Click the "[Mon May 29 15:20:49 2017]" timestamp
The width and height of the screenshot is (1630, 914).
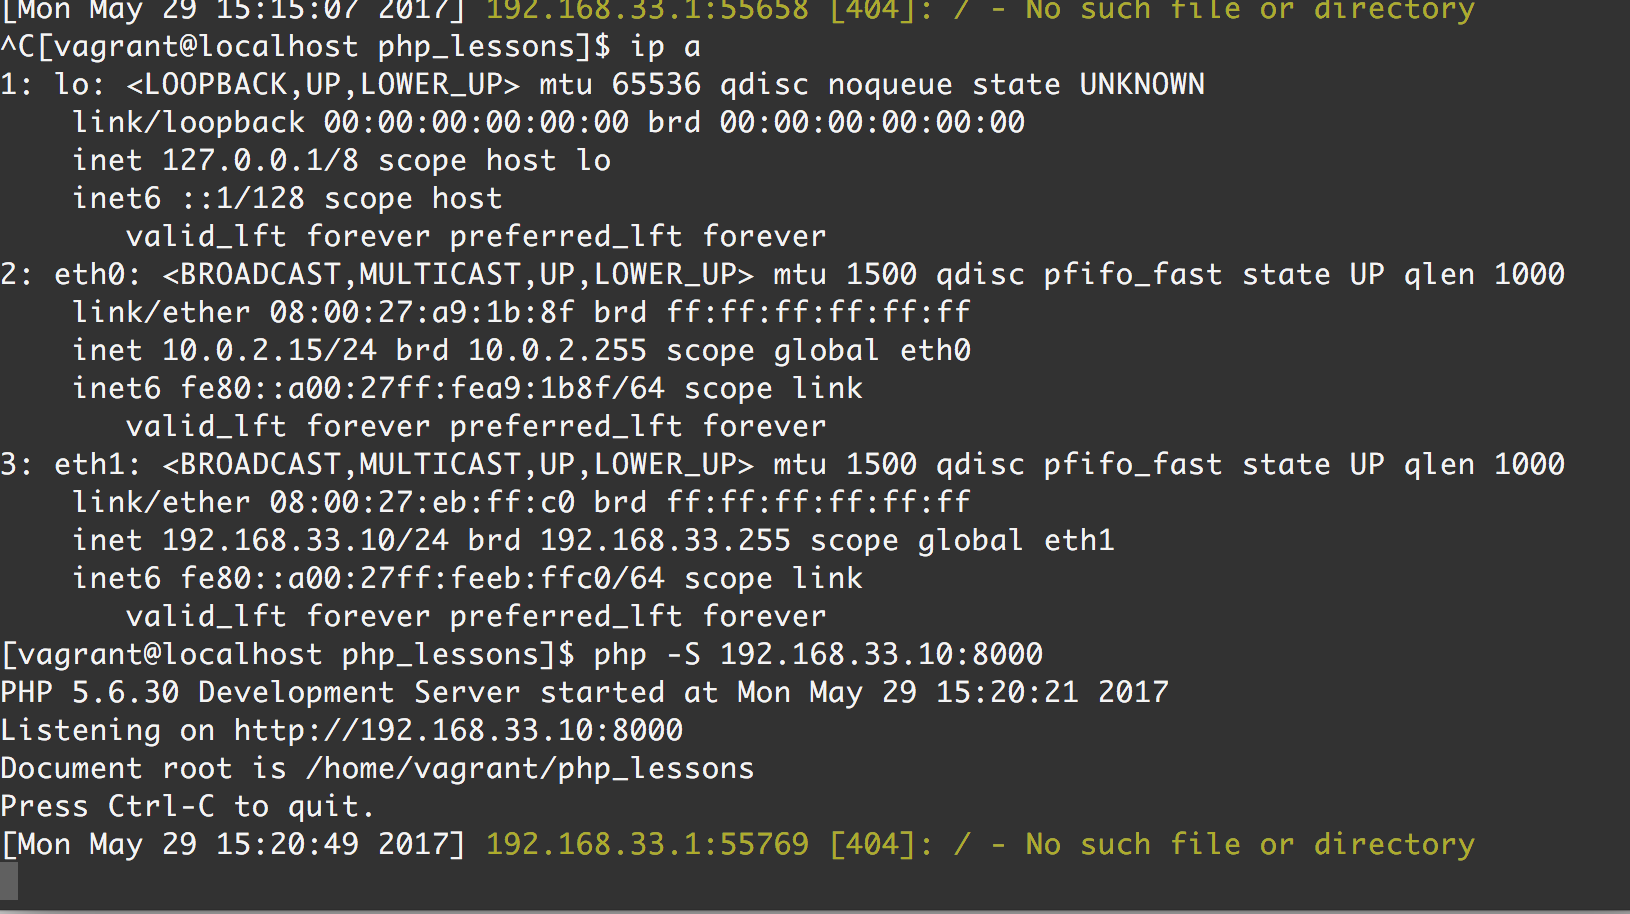click(x=233, y=845)
